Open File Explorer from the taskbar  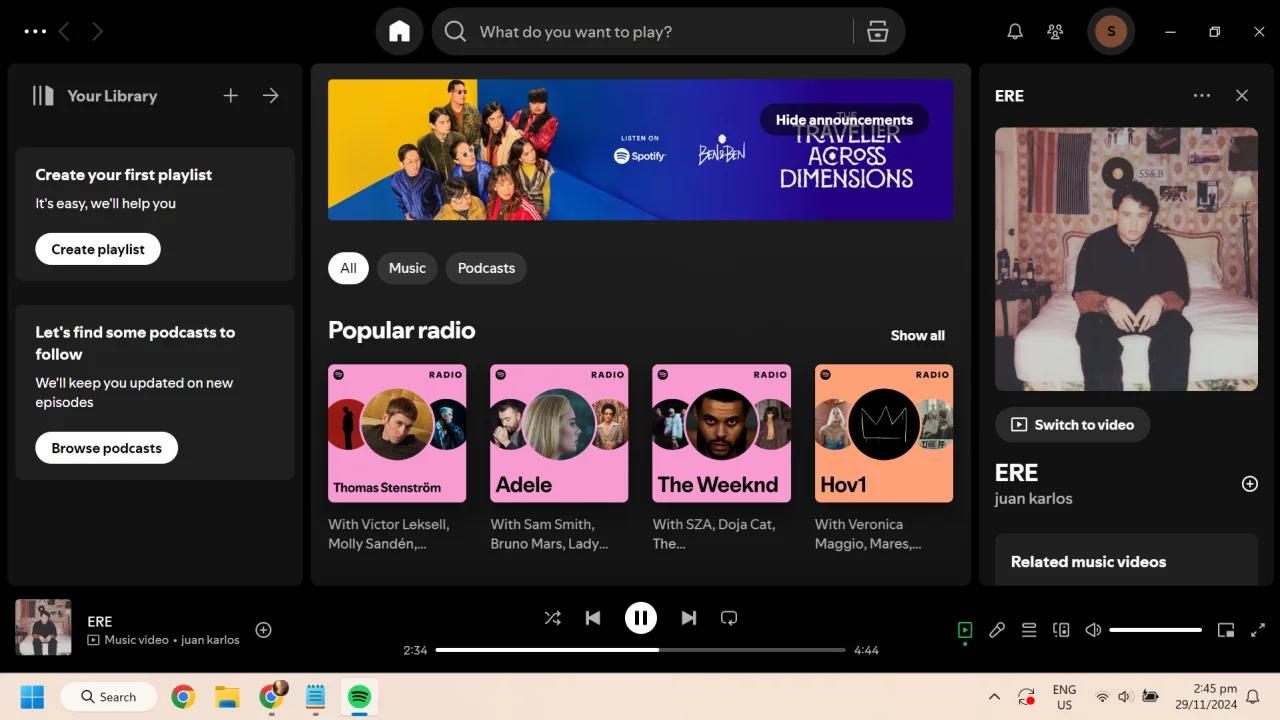click(x=227, y=697)
